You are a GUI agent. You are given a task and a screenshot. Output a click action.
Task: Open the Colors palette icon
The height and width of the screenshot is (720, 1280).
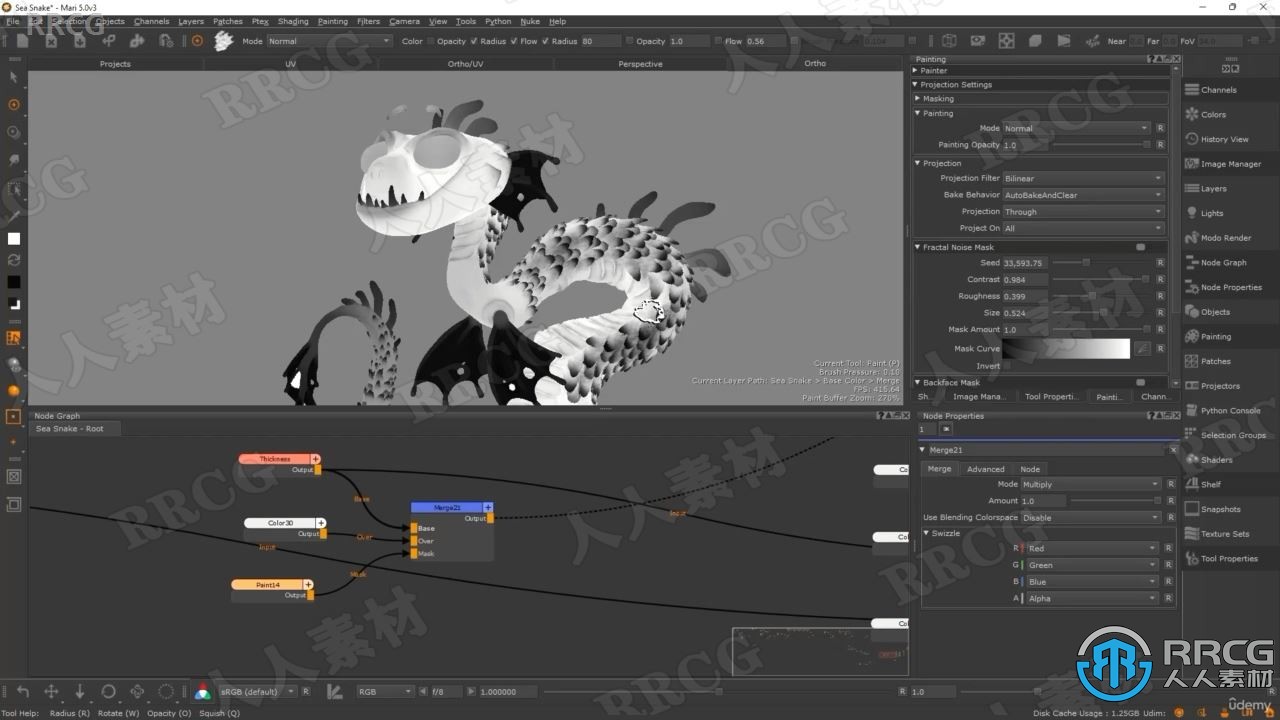1192,114
